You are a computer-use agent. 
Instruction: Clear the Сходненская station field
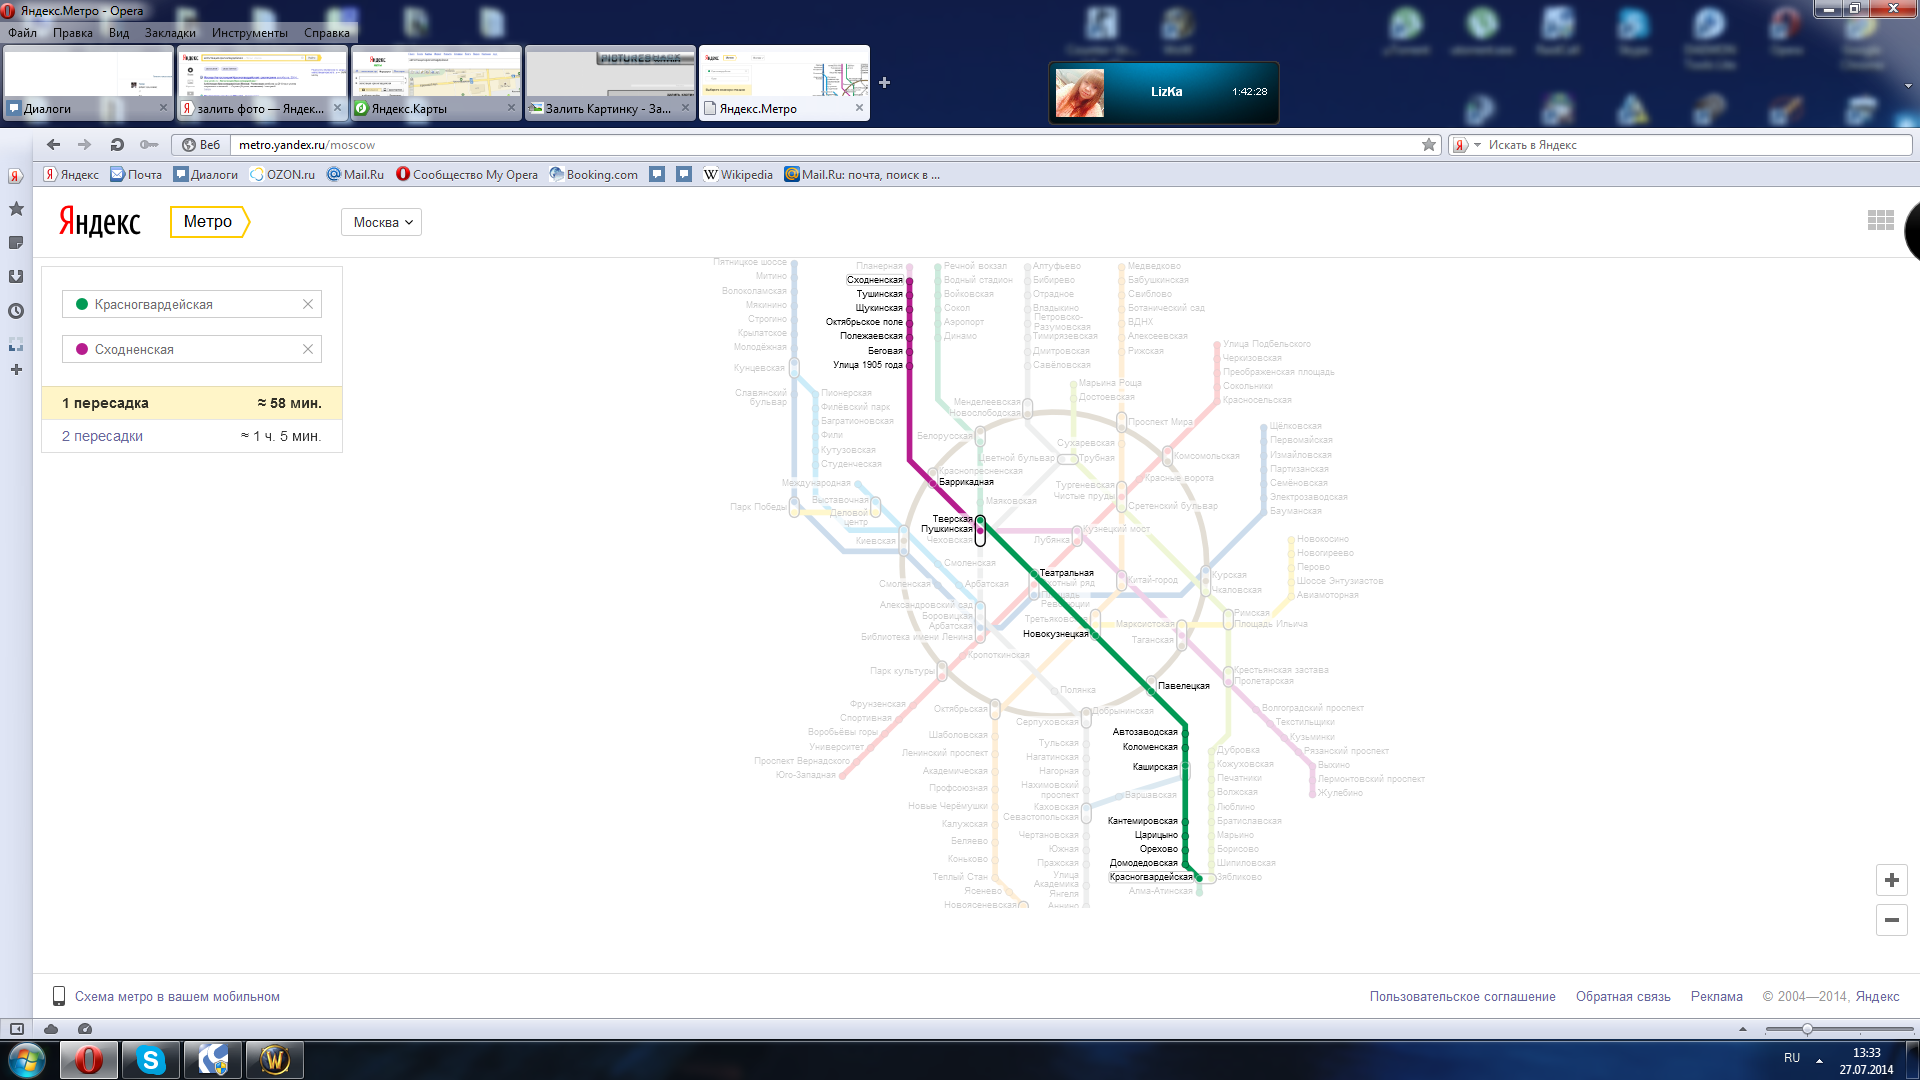308,349
